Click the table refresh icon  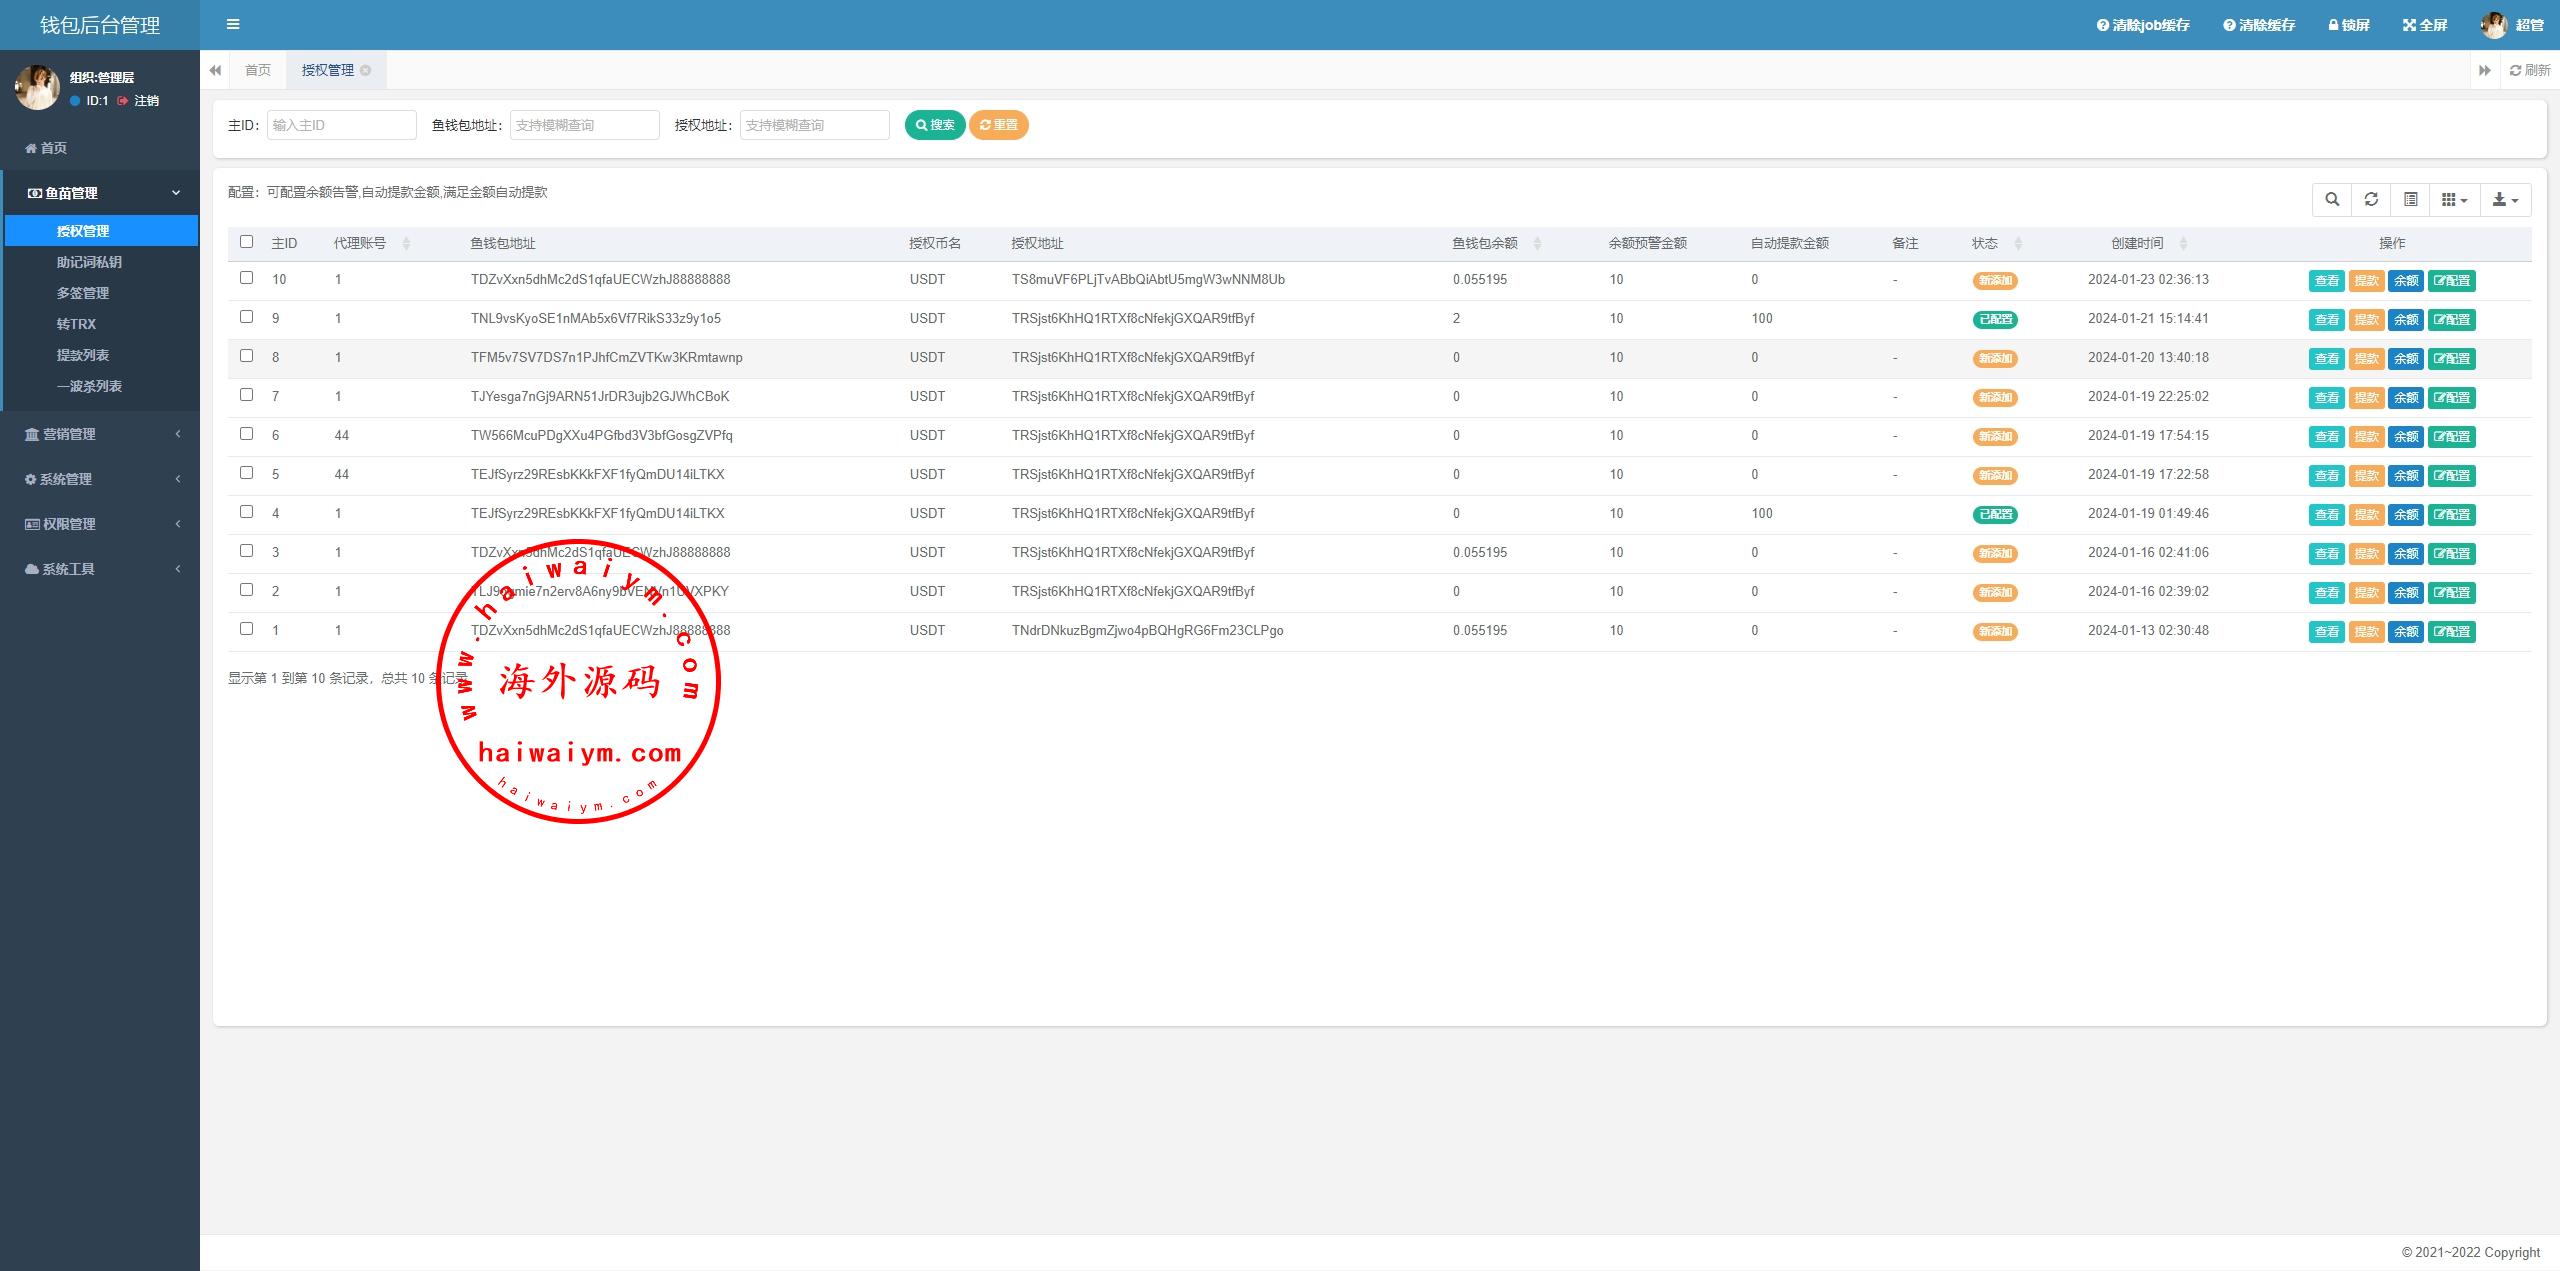tap(2371, 200)
